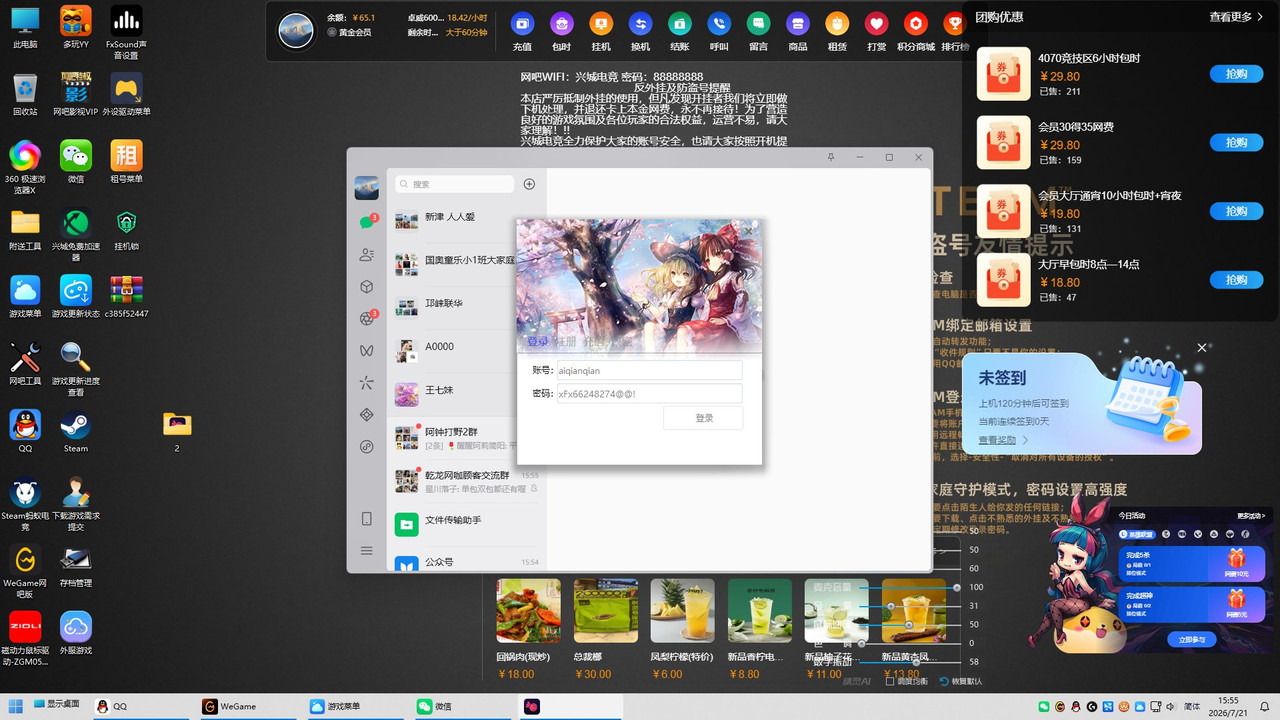
Task: Expand 更多活动 in today's activities
Action: point(1250,516)
